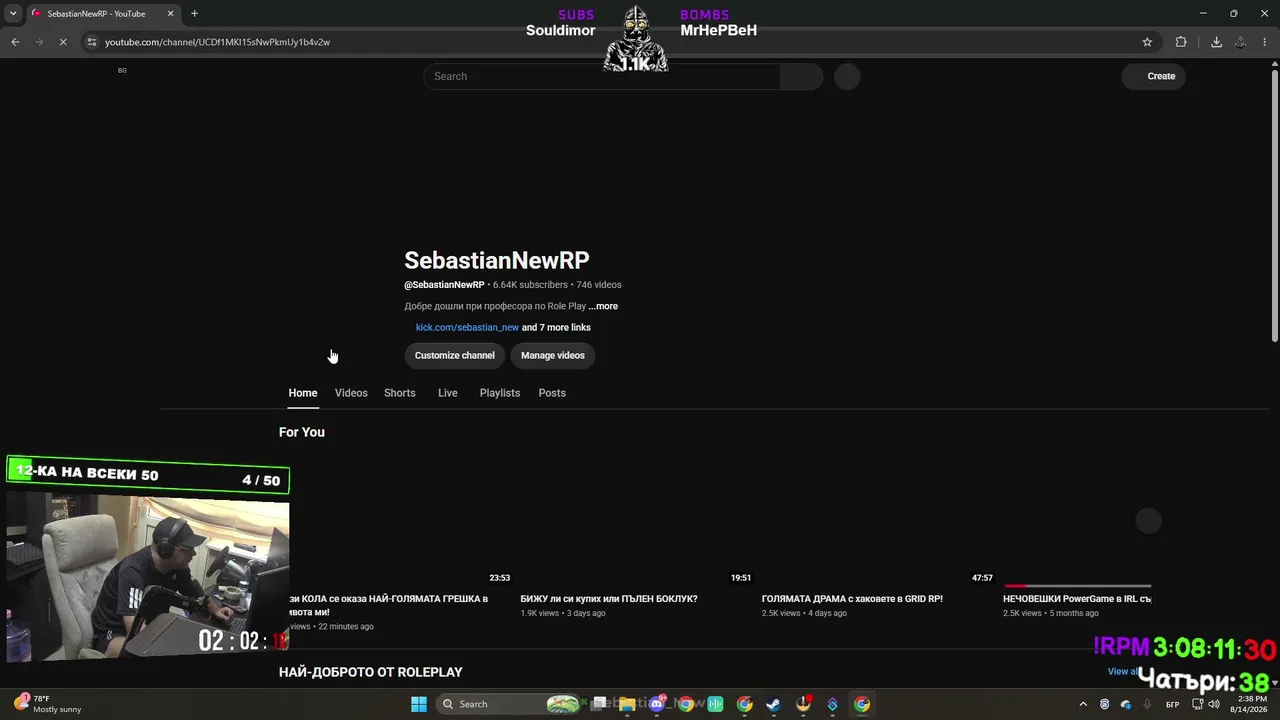Click the БГР keyboard language indicator
Image resolution: width=1280 pixels, height=720 pixels.
coord(1172,704)
